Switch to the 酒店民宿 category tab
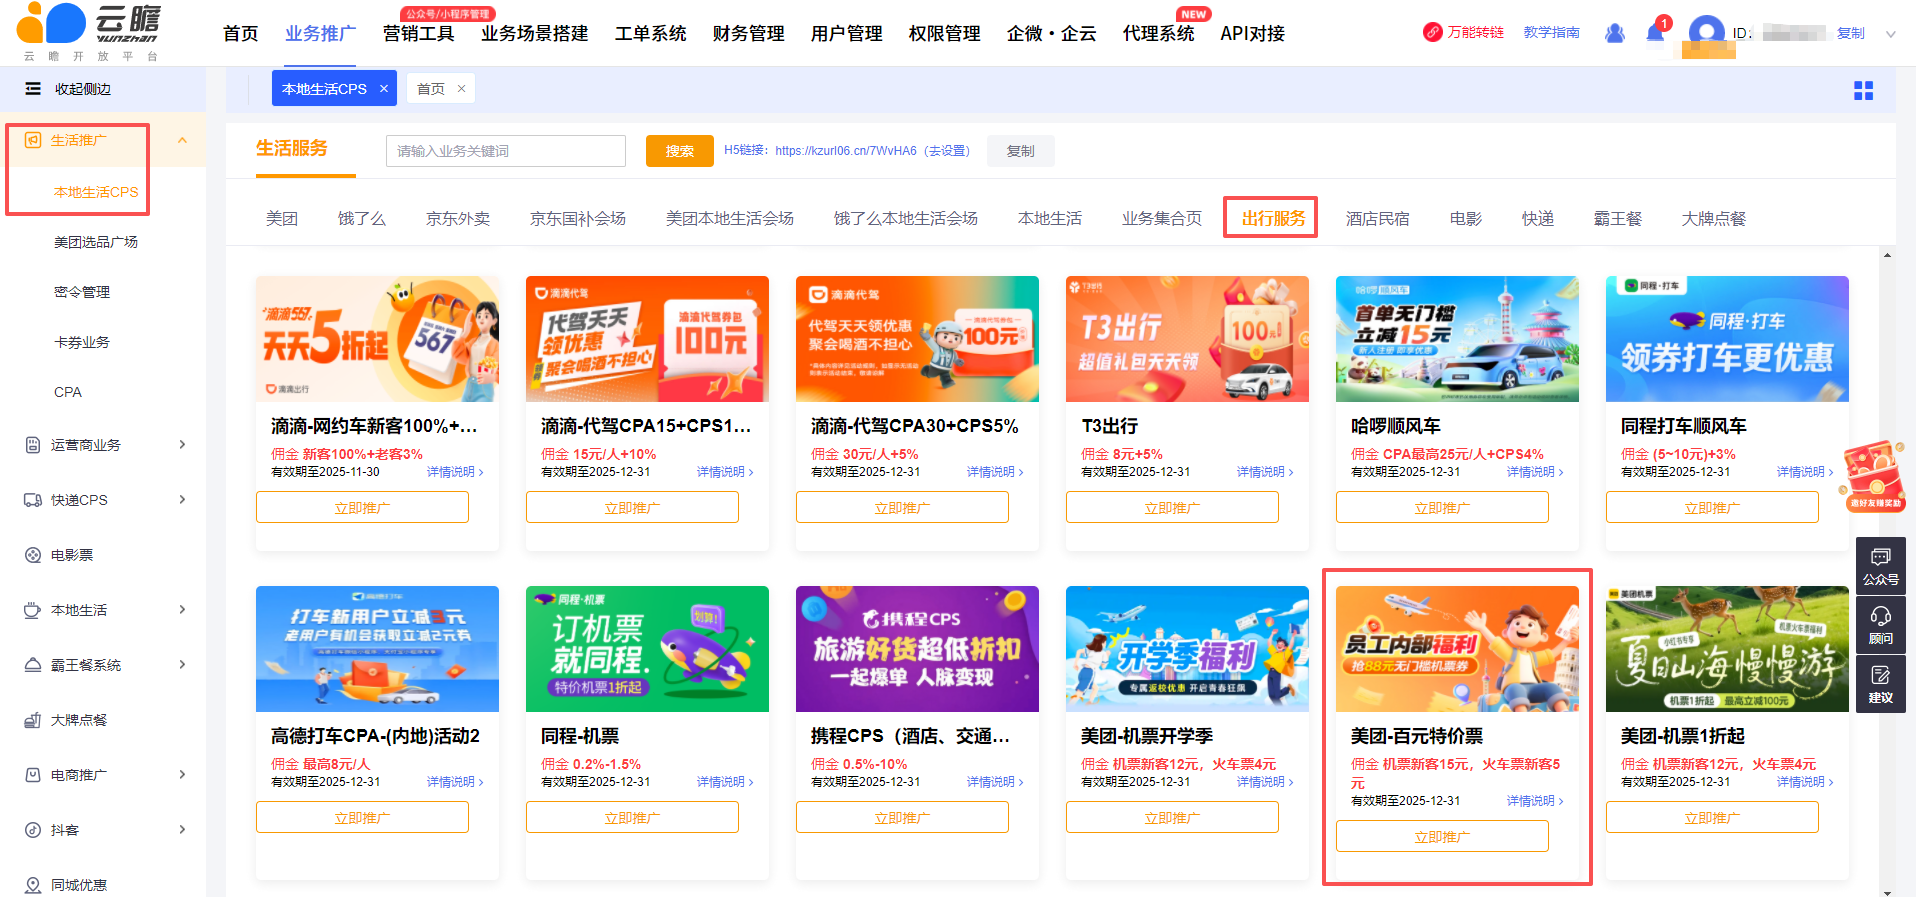The image size is (1916, 897). pos(1377,218)
